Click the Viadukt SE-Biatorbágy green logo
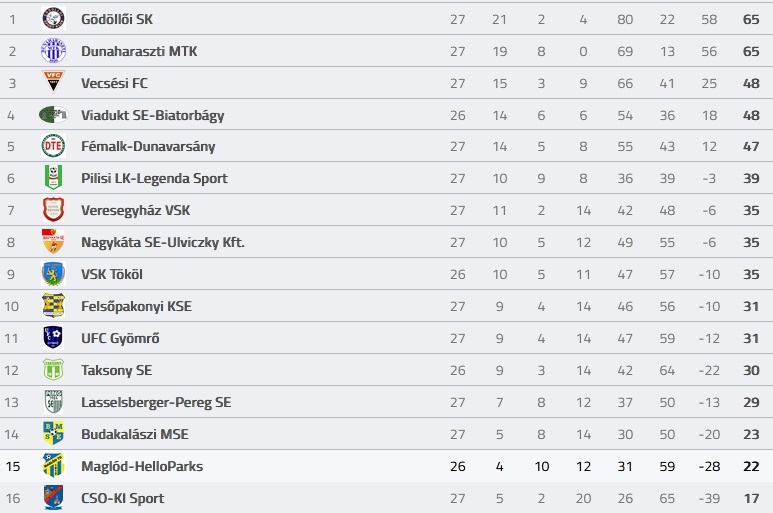 coord(53,115)
